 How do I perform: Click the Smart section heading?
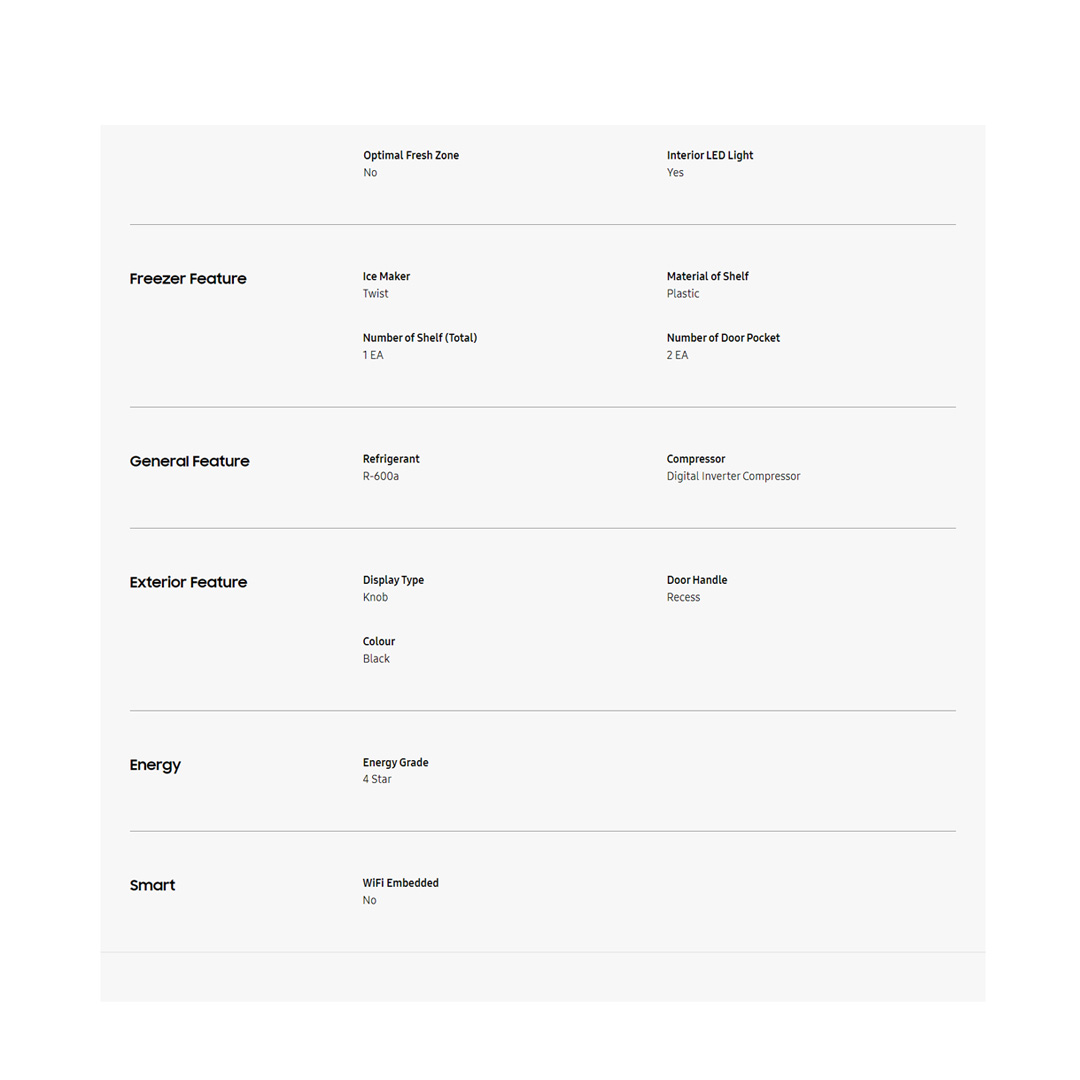pos(152,885)
